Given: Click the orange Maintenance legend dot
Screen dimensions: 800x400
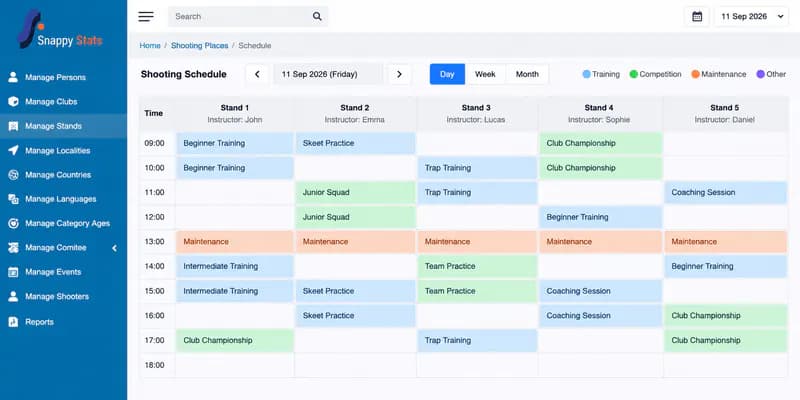Looking at the screenshot, I should click(x=695, y=74).
